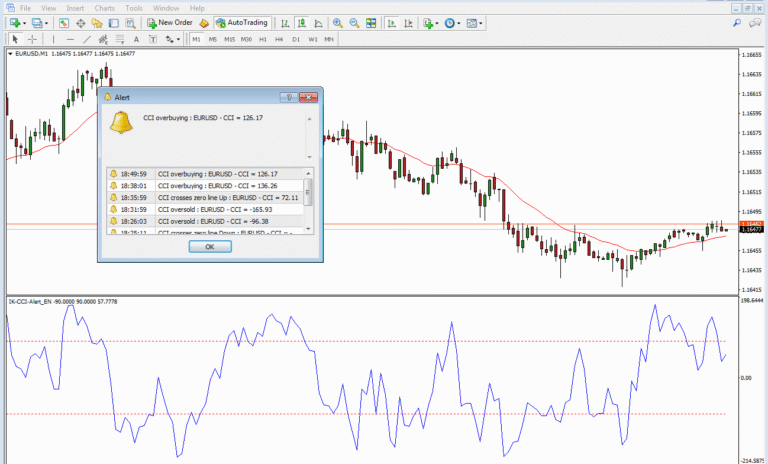Open the application icon left of File
The width and height of the screenshot is (768, 464).
[10, 8]
